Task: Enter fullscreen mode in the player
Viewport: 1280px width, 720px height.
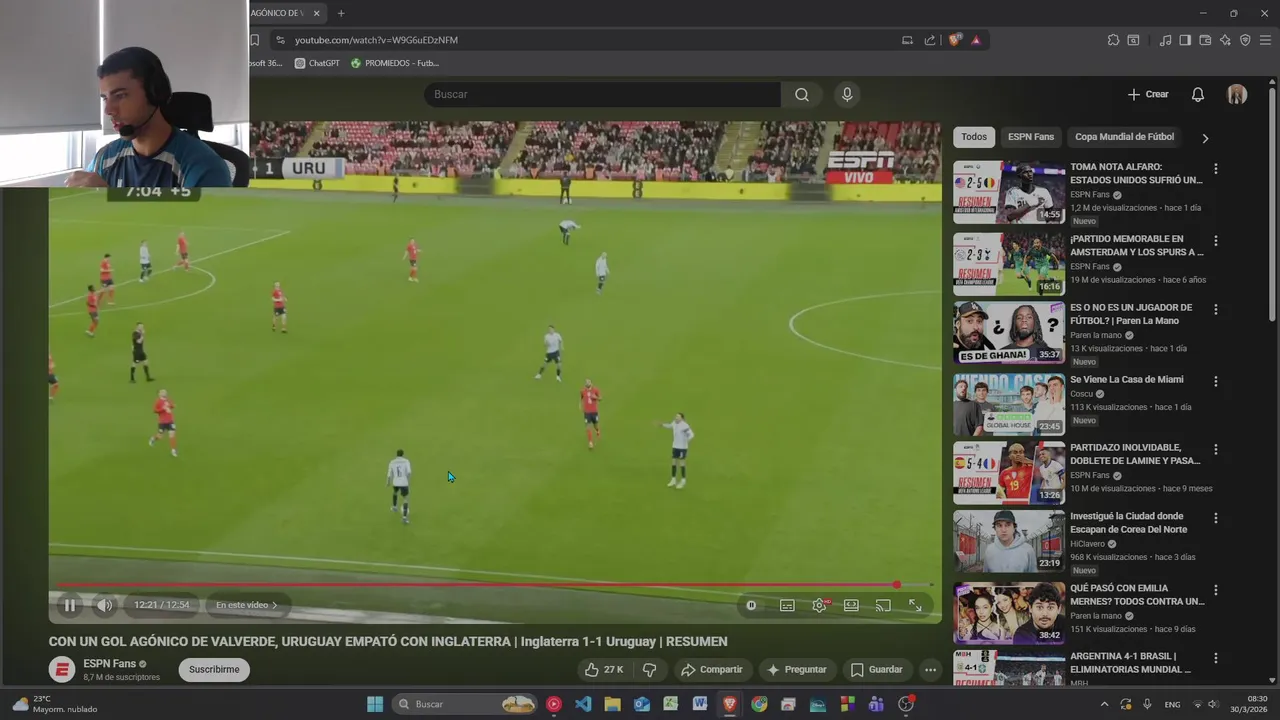Action: pyautogui.click(x=915, y=605)
